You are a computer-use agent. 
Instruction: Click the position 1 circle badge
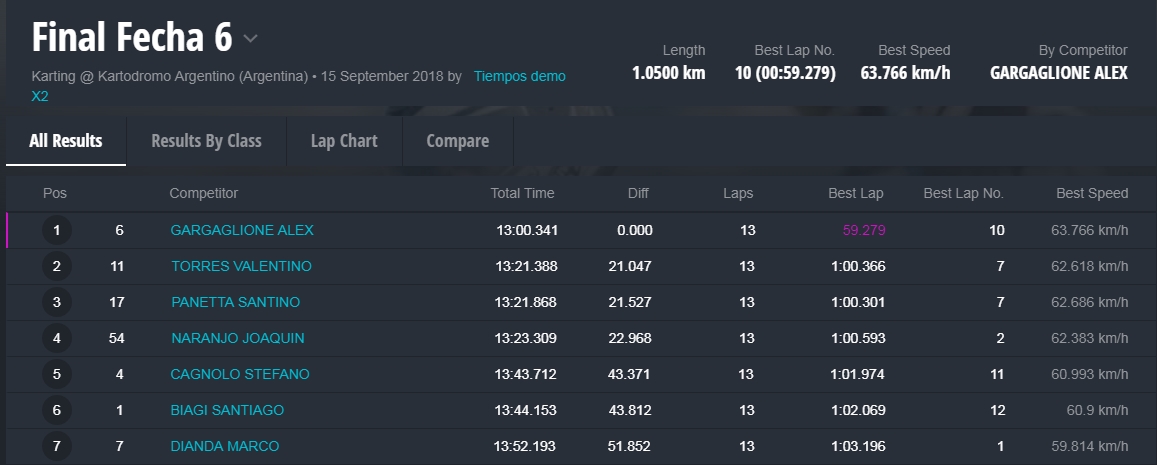point(57,231)
